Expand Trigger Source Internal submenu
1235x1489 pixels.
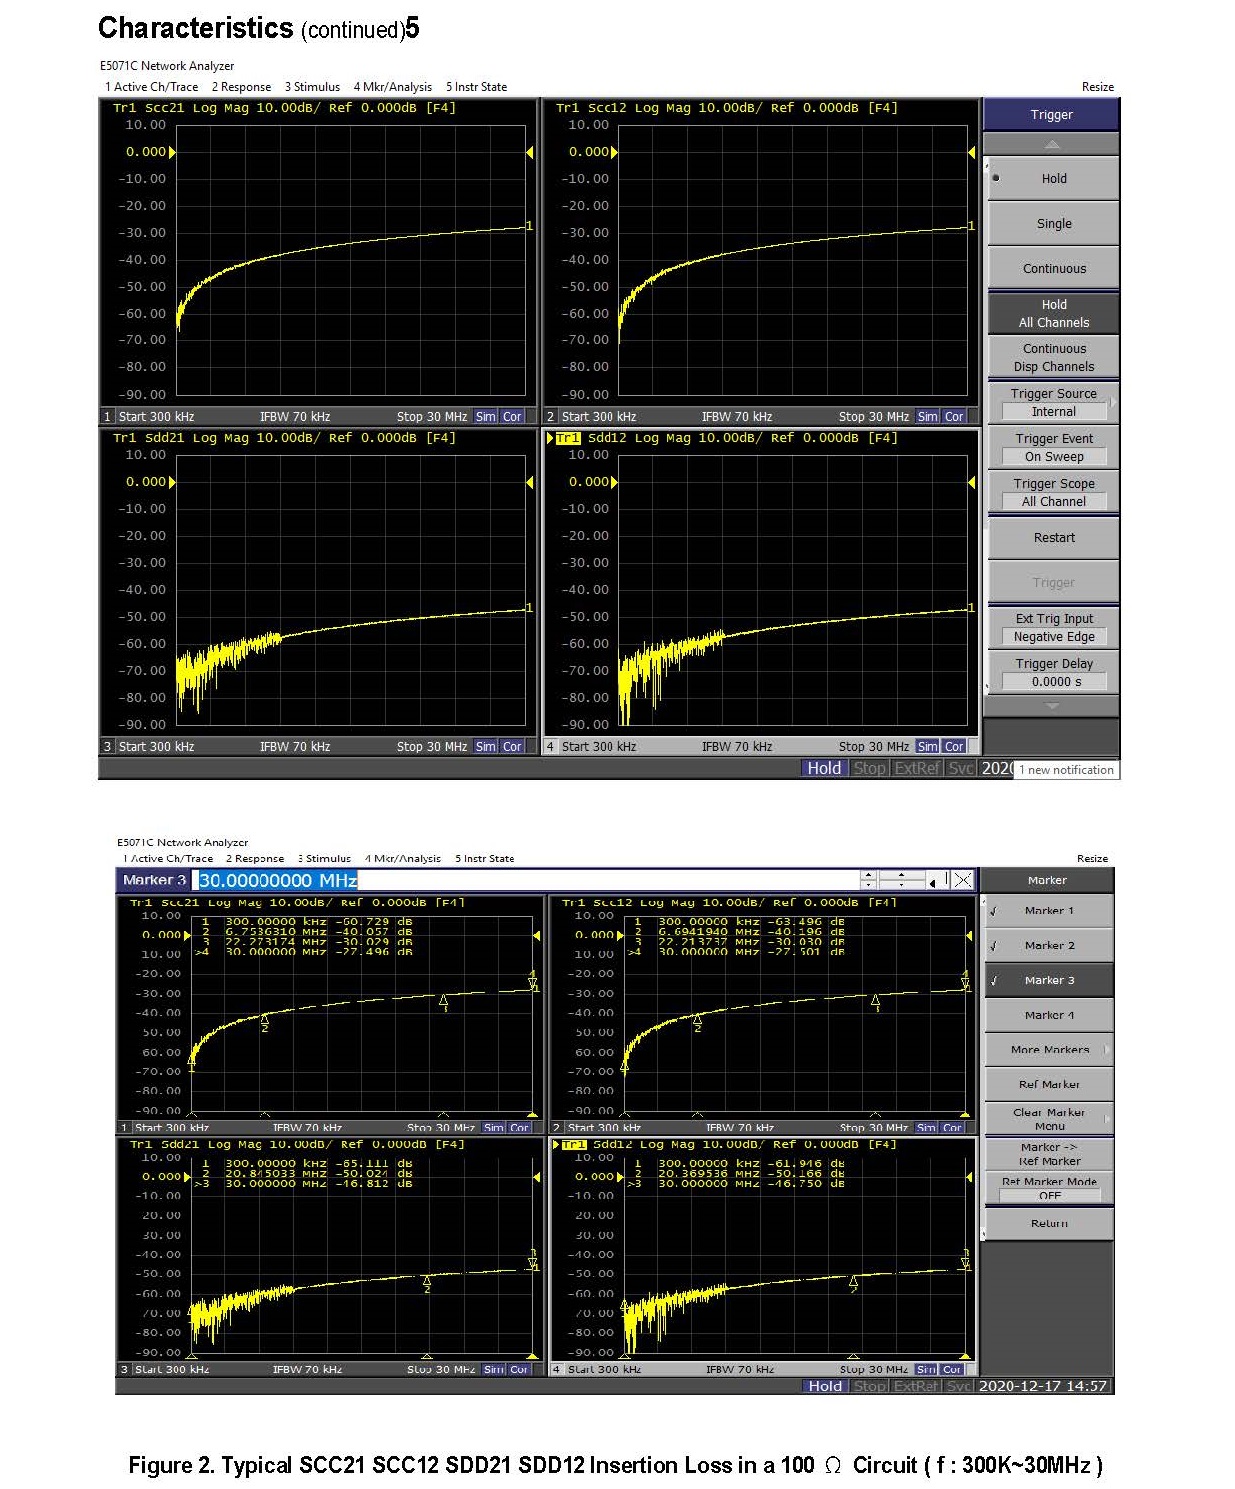pos(1053,403)
